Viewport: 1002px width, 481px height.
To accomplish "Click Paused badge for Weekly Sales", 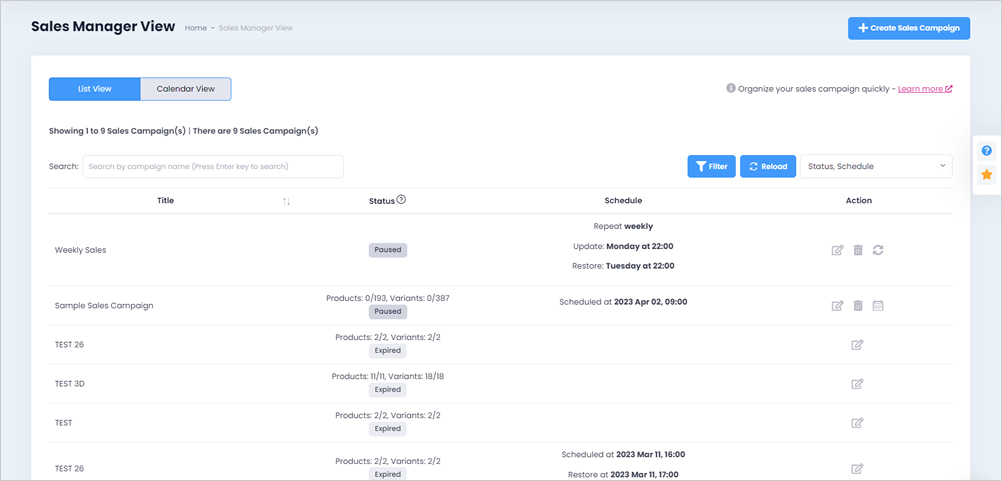I will (388, 250).
